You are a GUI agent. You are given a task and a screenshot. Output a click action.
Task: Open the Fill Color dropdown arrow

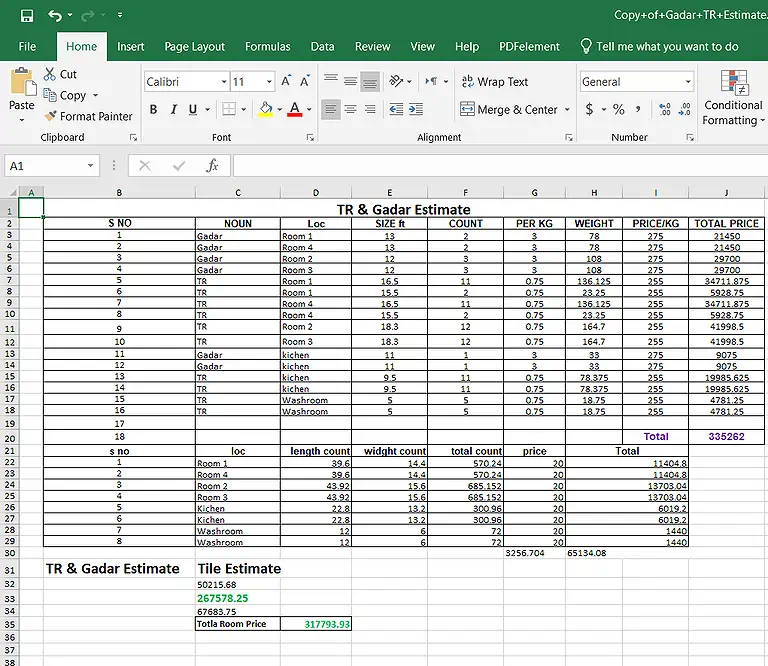(x=280, y=109)
